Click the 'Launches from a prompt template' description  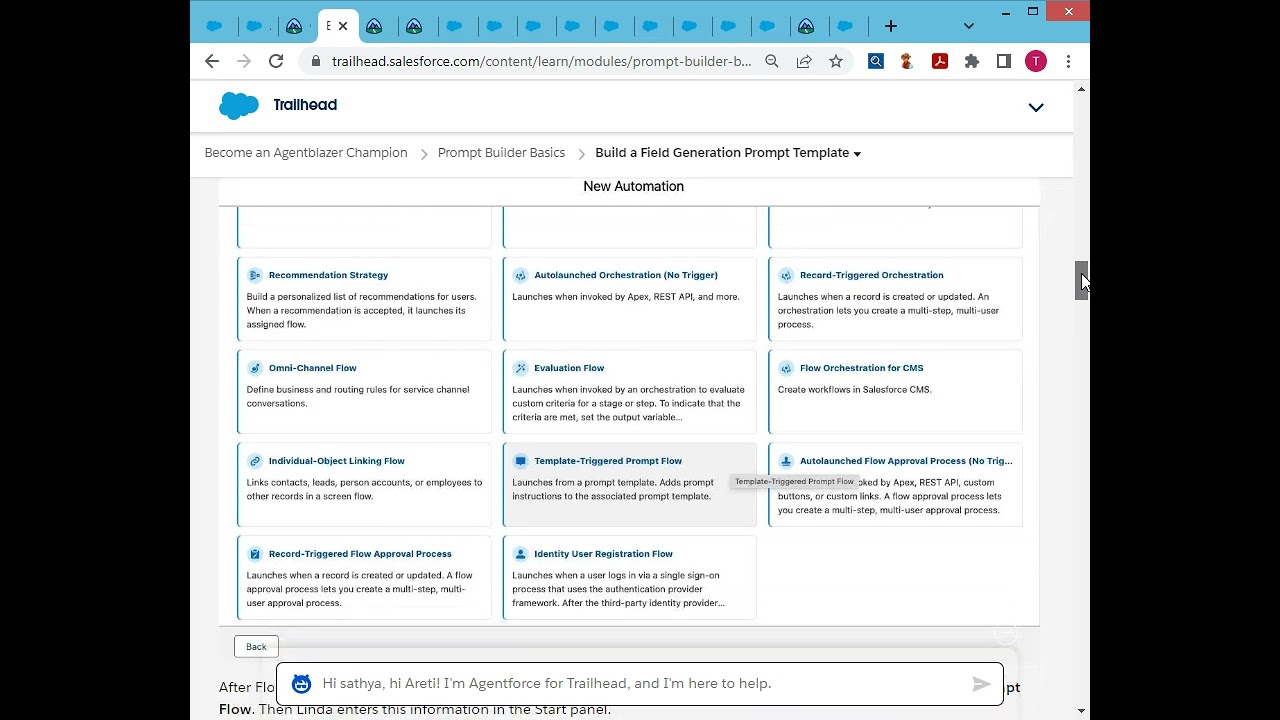(x=613, y=490)
